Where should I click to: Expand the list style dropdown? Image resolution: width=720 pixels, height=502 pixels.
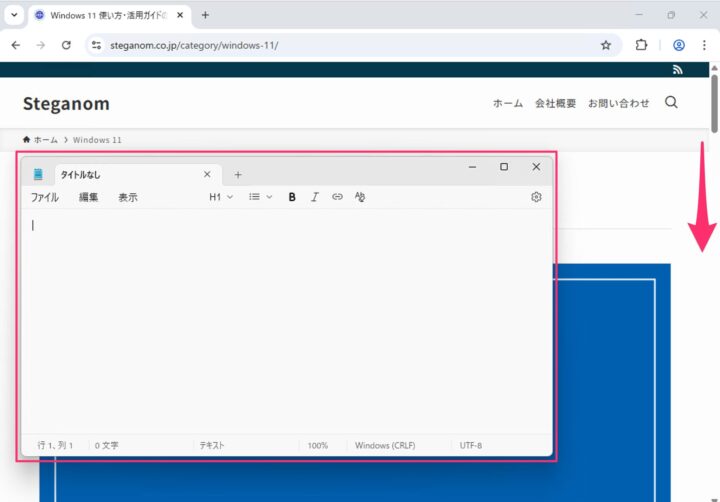click(260, 197)
